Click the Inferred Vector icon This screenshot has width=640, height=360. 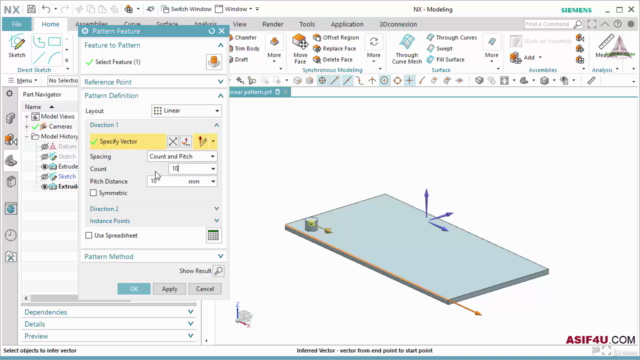point(202,141)
